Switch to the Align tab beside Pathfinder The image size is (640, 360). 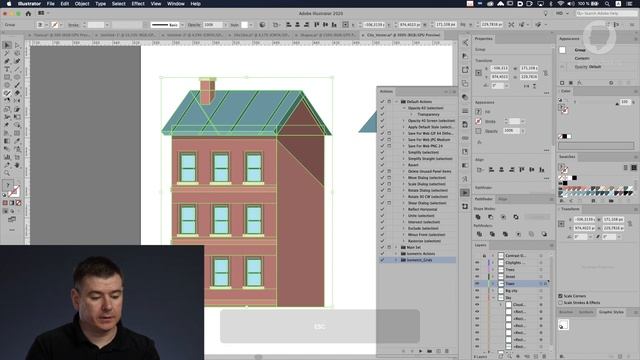(x=503, y=199)
